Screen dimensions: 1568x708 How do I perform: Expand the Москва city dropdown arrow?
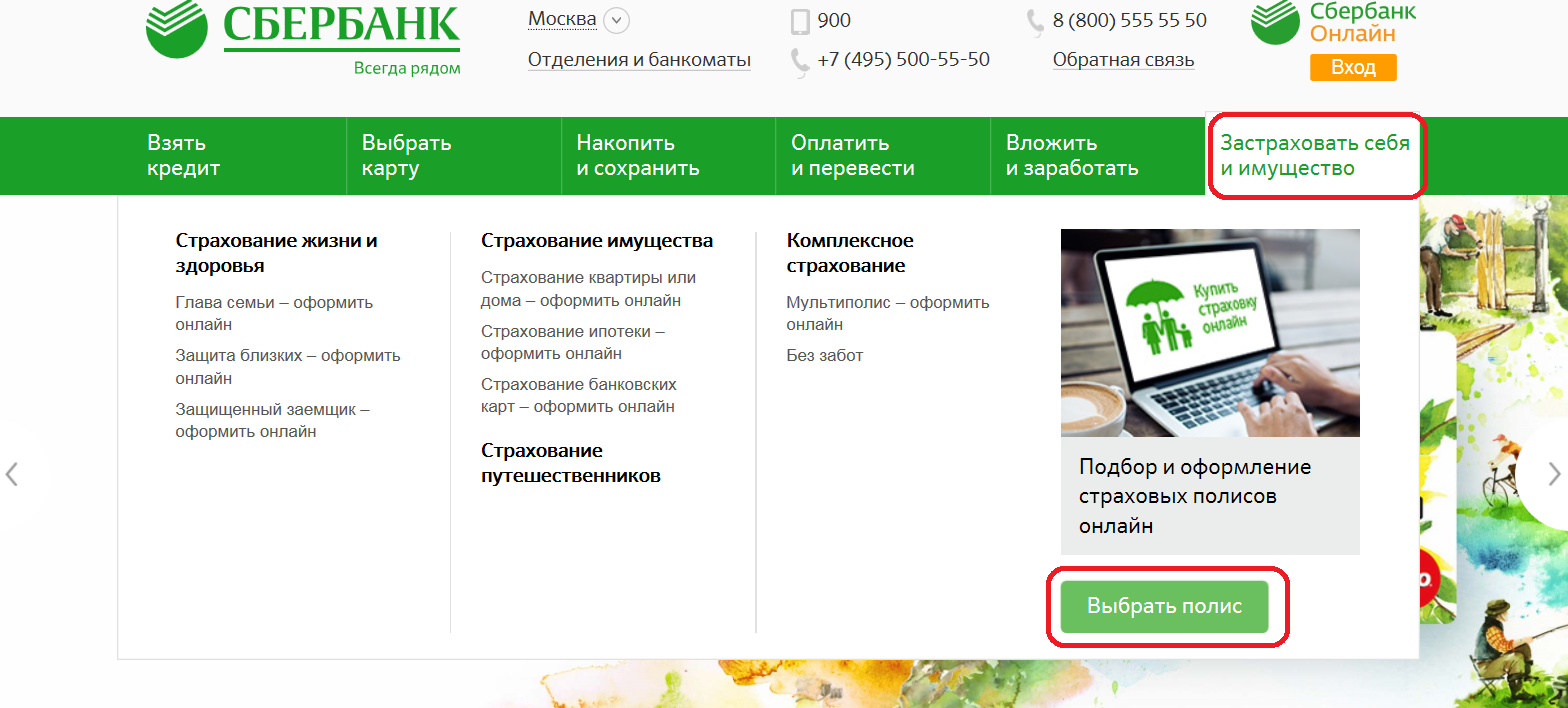pyautogui.click(x=617, y=20)
